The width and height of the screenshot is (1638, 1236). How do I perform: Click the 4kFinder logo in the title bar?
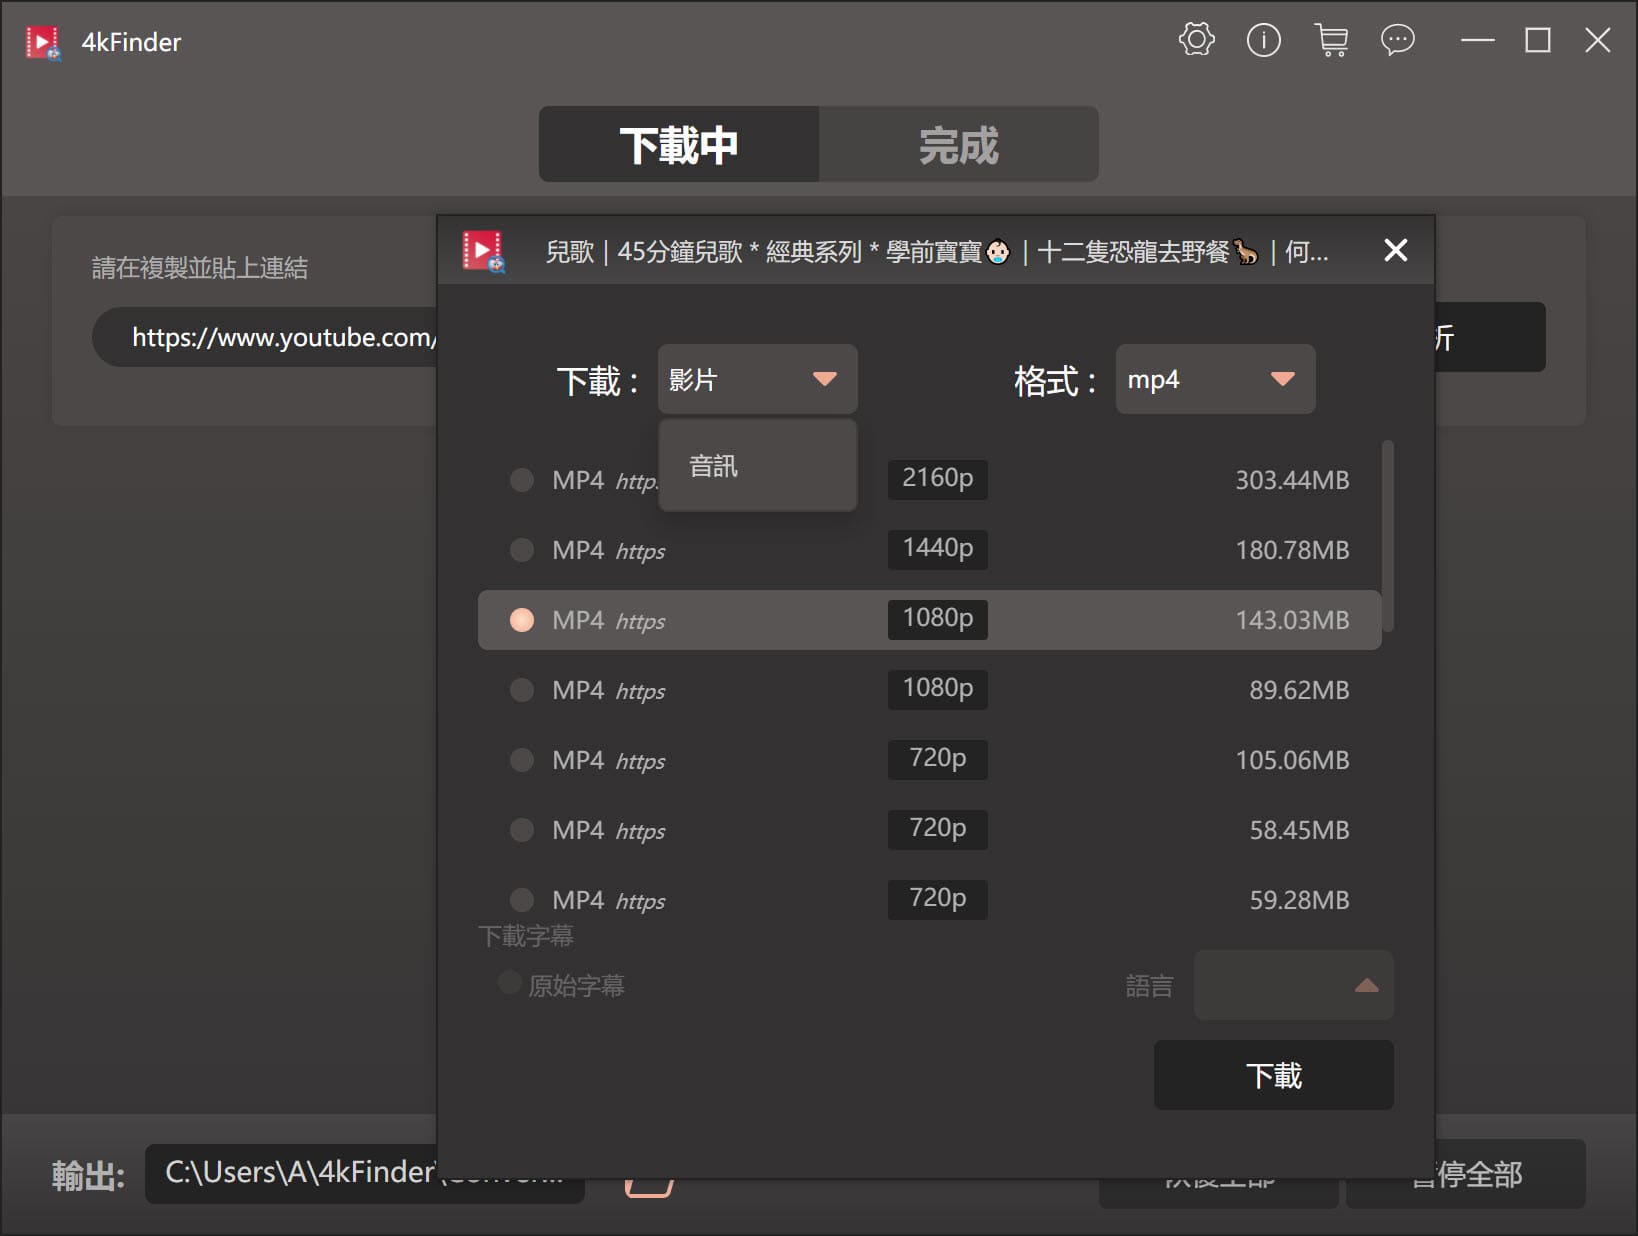(x=43, y=42)
